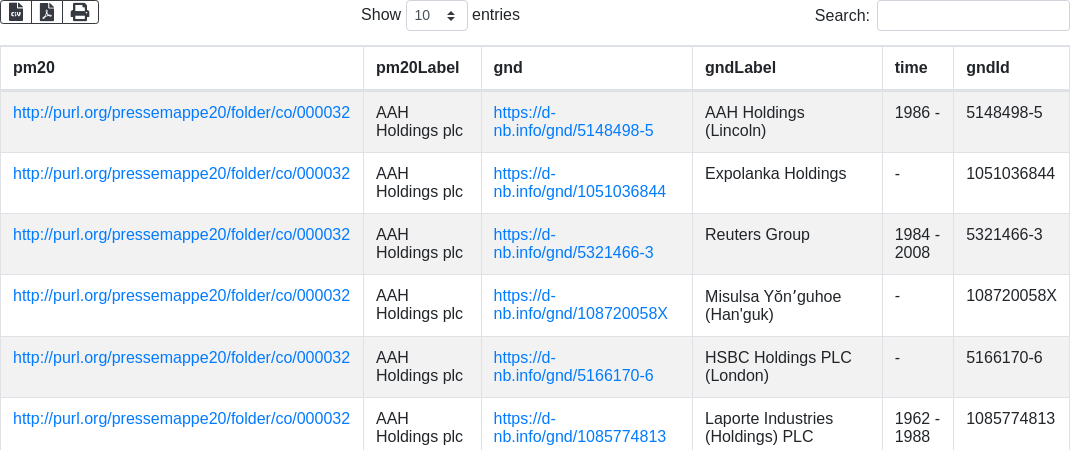Export table as CSV file icon
The height and width of the screenshot is (450, 1070).
tap(16, 12)
